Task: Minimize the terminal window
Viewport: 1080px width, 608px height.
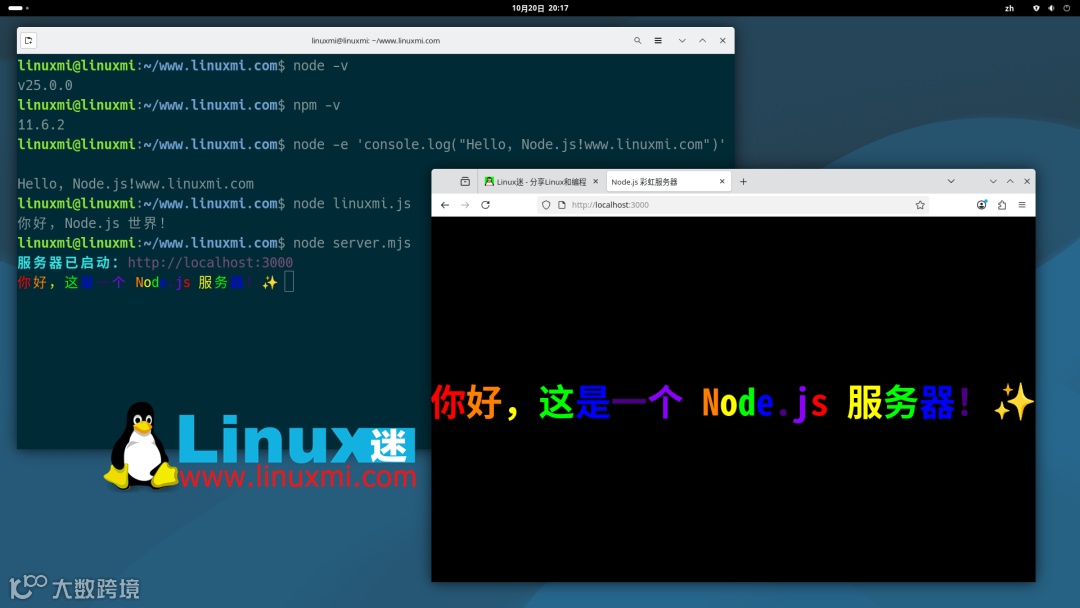Action: coord(682,41)
